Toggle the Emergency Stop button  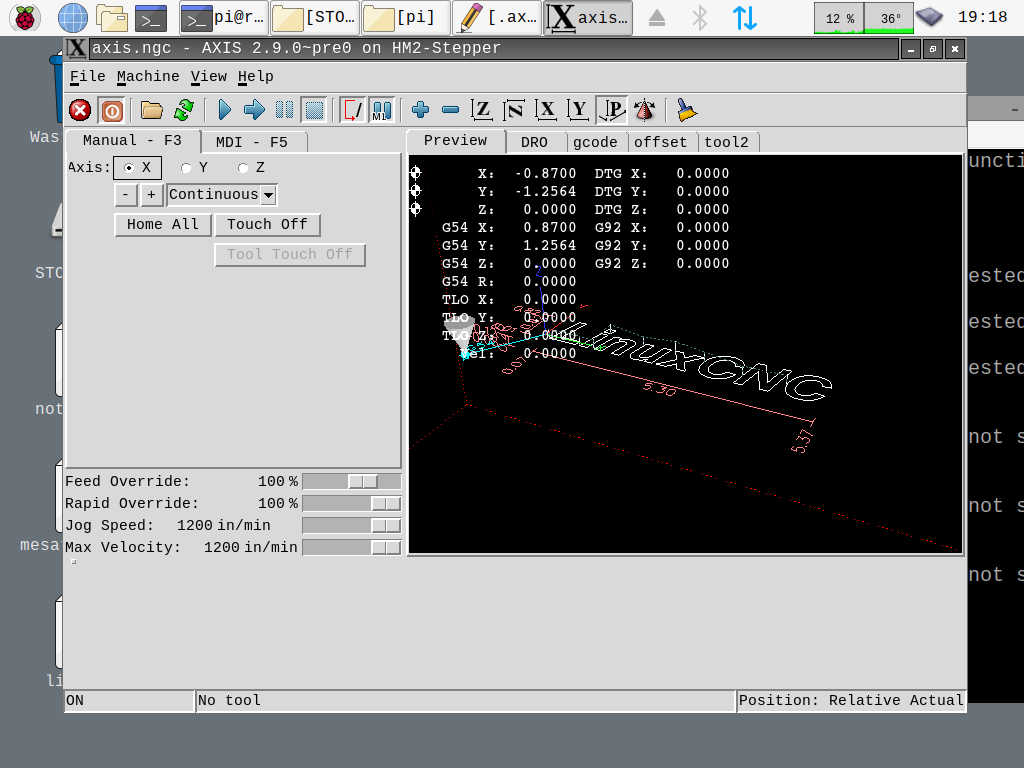click(80, 110)
